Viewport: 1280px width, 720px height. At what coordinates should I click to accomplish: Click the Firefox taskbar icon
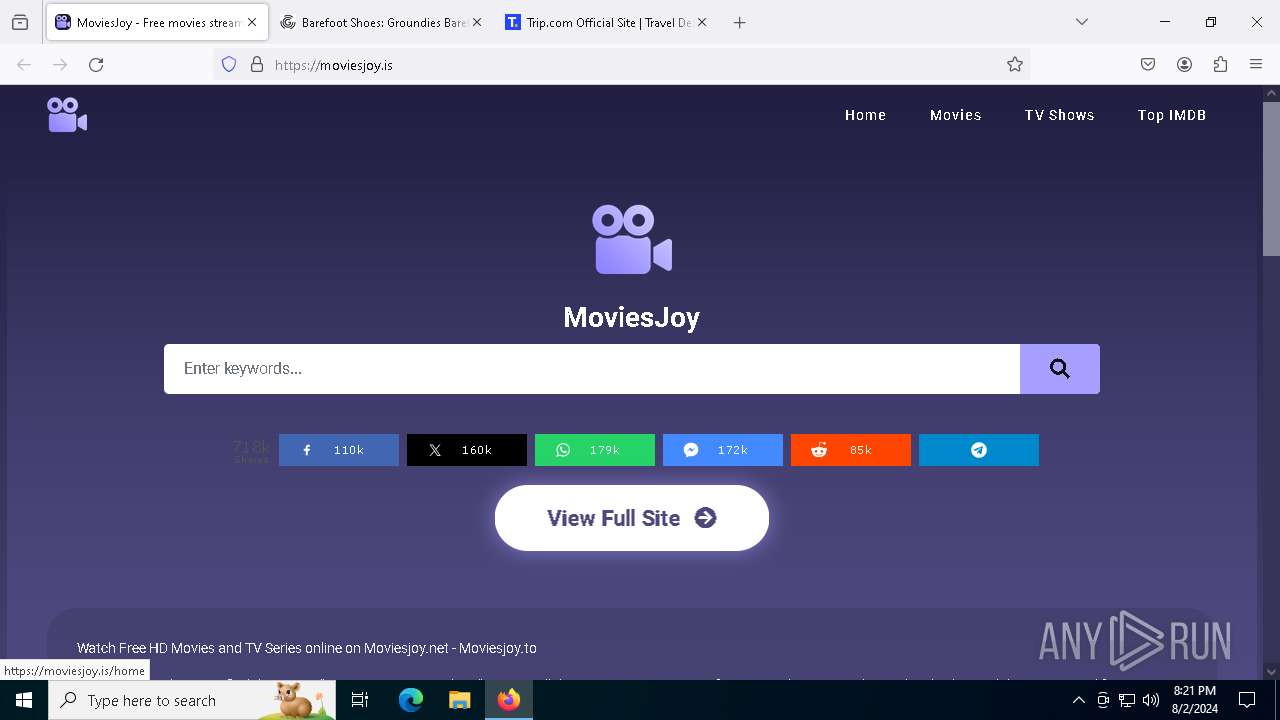click(x=509, y=700)
